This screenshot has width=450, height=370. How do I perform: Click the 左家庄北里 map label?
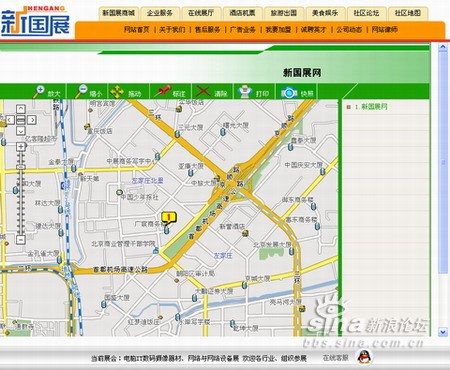tap(147, 181)
